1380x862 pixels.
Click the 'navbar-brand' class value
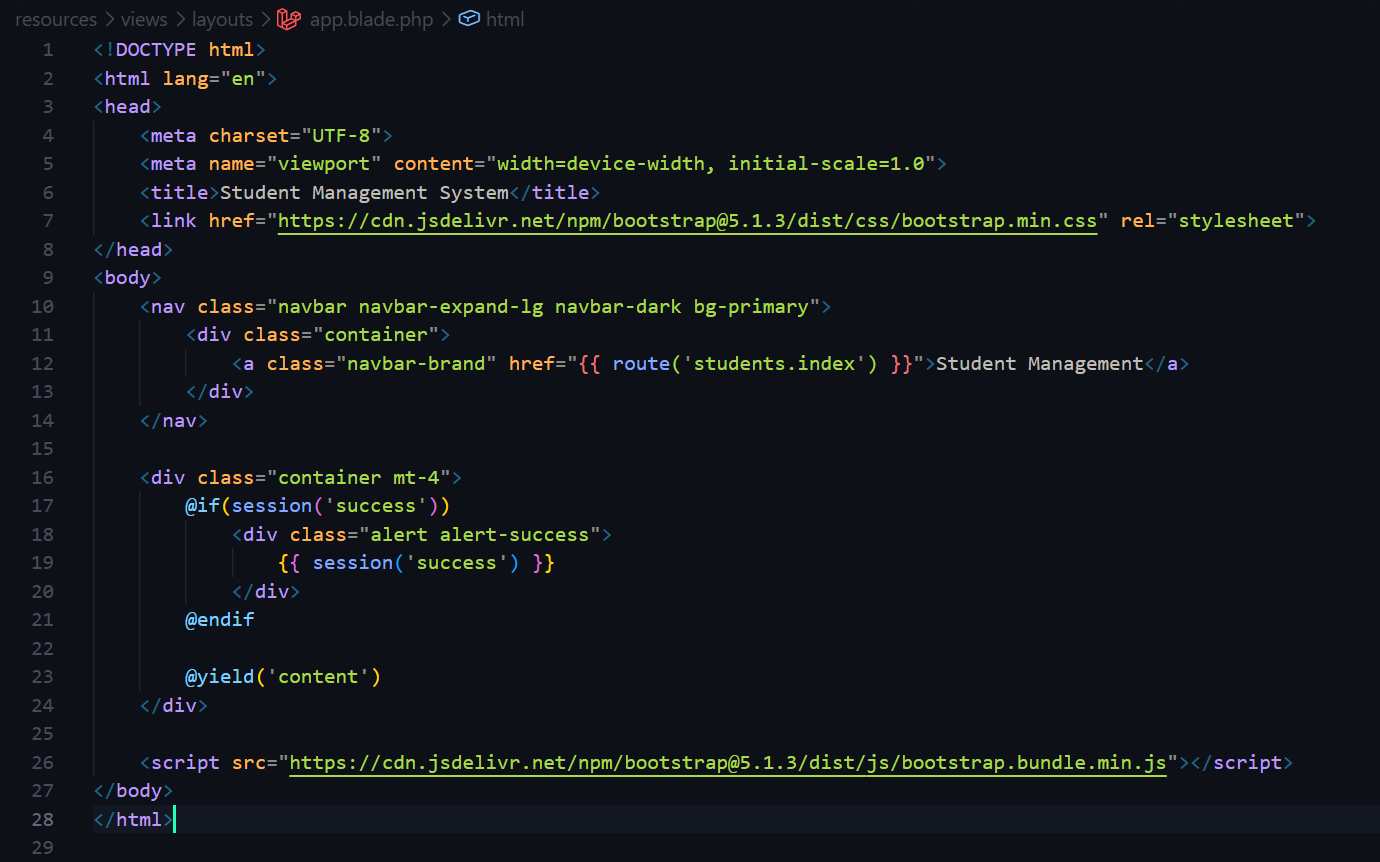coord(416,363)
